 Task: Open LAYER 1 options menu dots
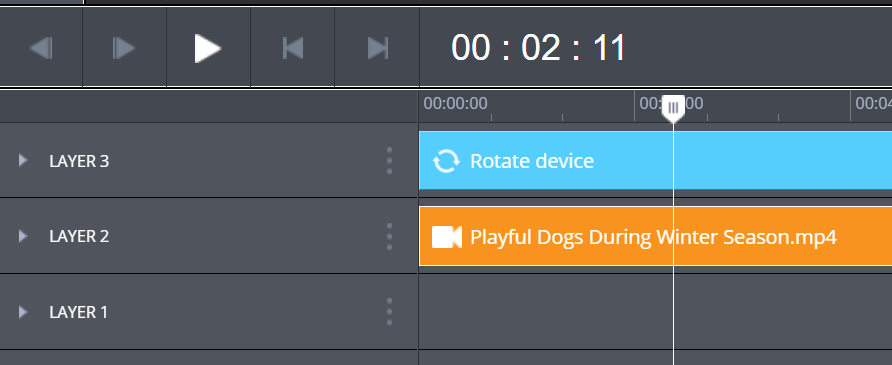point(389,312)
